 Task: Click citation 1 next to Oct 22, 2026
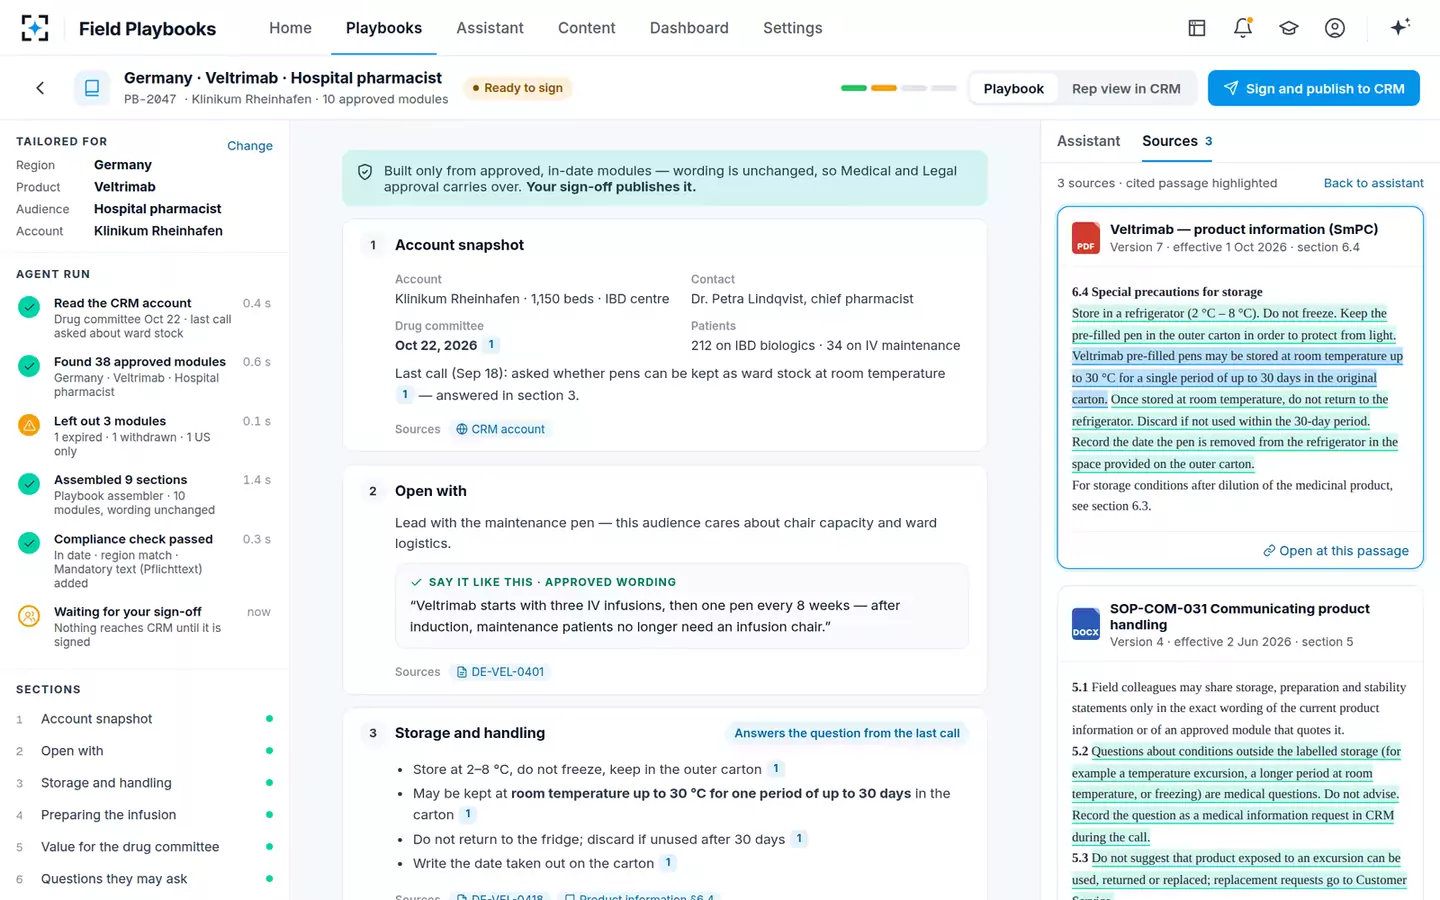(491, 345)
